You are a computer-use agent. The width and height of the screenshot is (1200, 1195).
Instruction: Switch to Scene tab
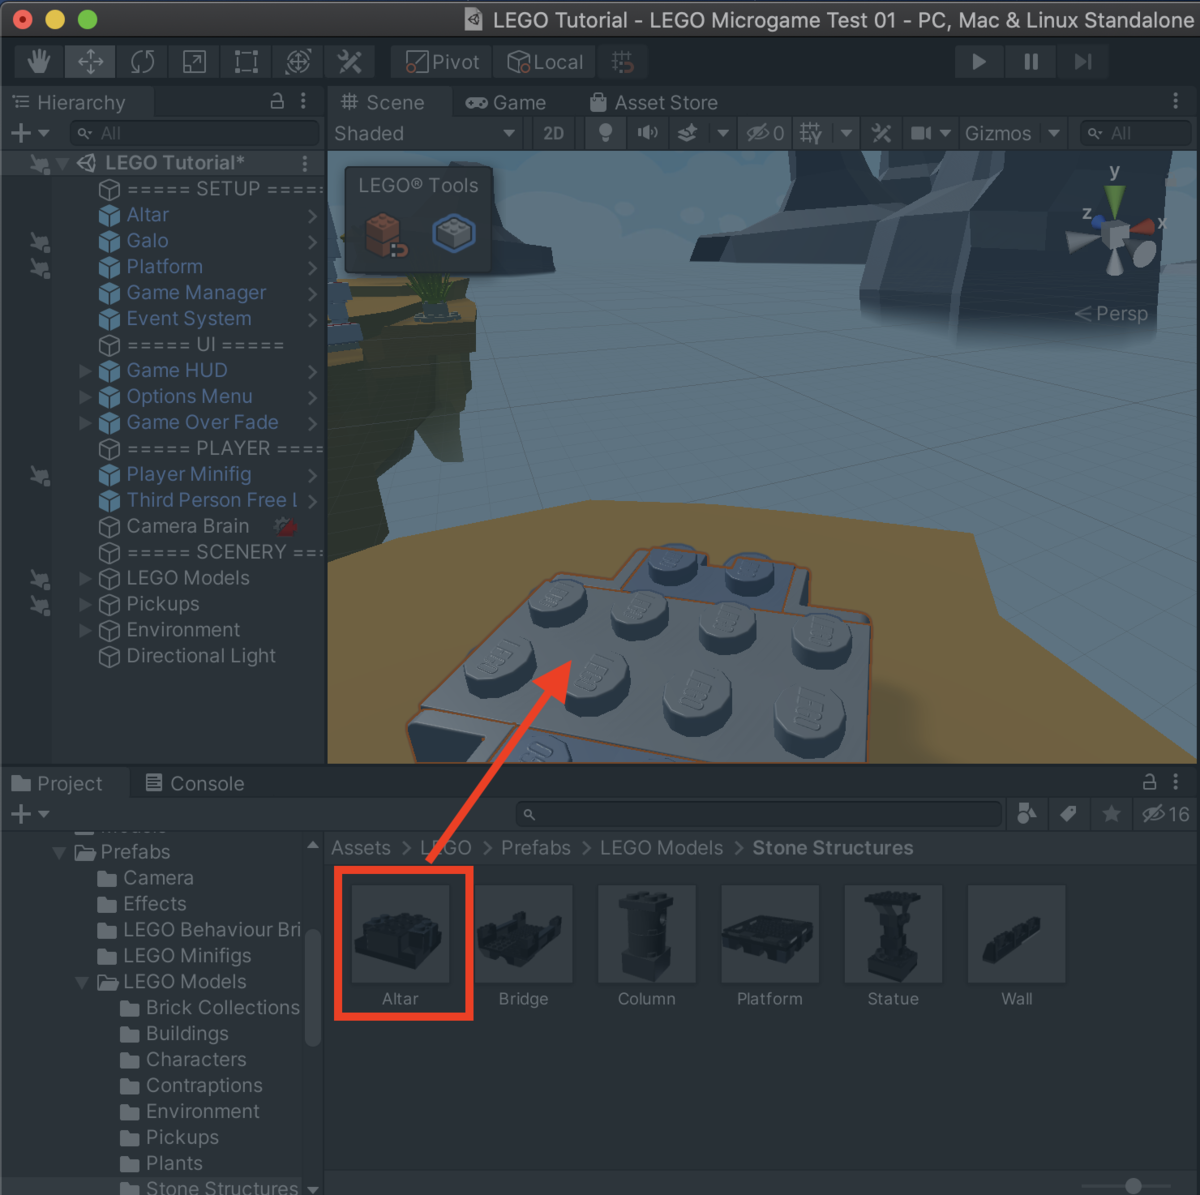pyautogui.click(x=383, y=102)
